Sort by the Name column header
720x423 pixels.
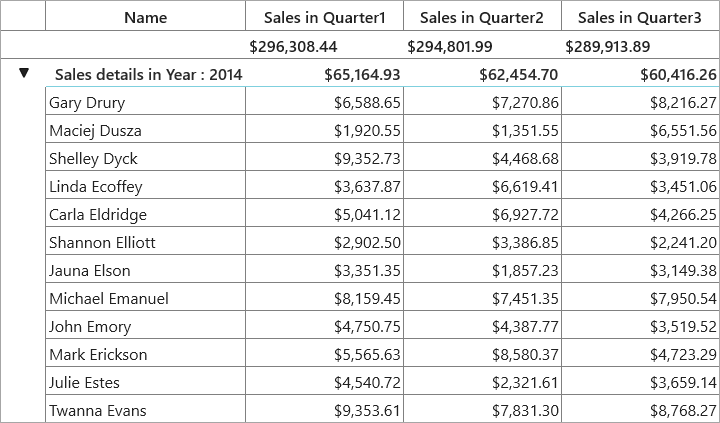[x=146, y=17]
